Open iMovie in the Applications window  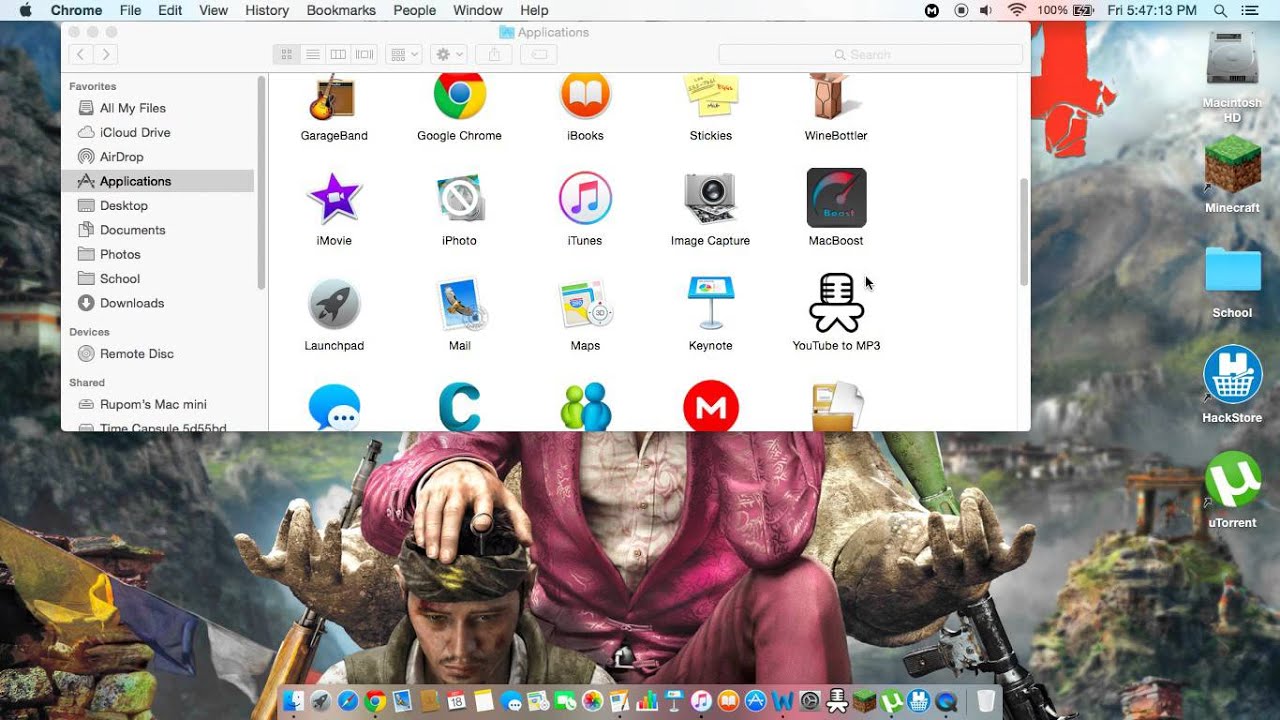click(x=334, y=198)
